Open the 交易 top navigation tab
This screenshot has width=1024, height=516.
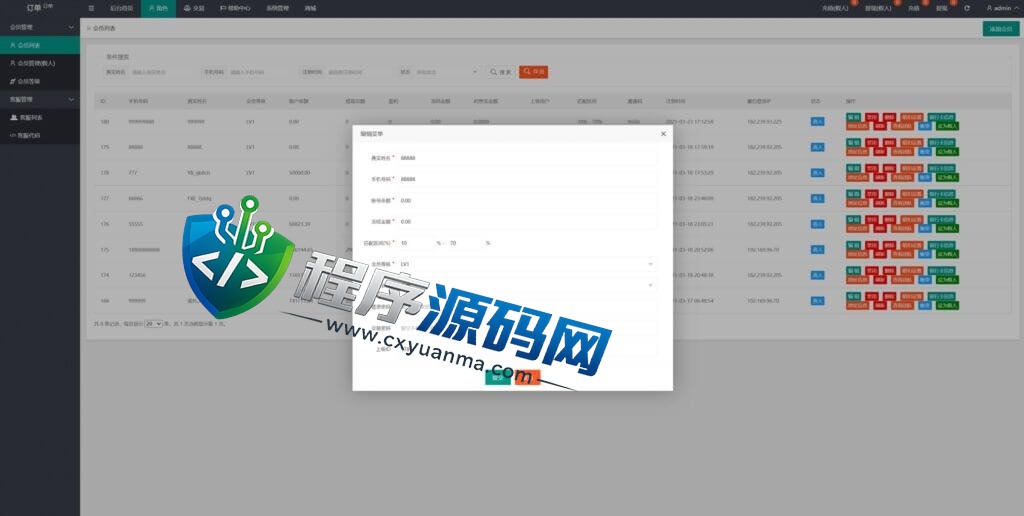(x=194, y=8)
